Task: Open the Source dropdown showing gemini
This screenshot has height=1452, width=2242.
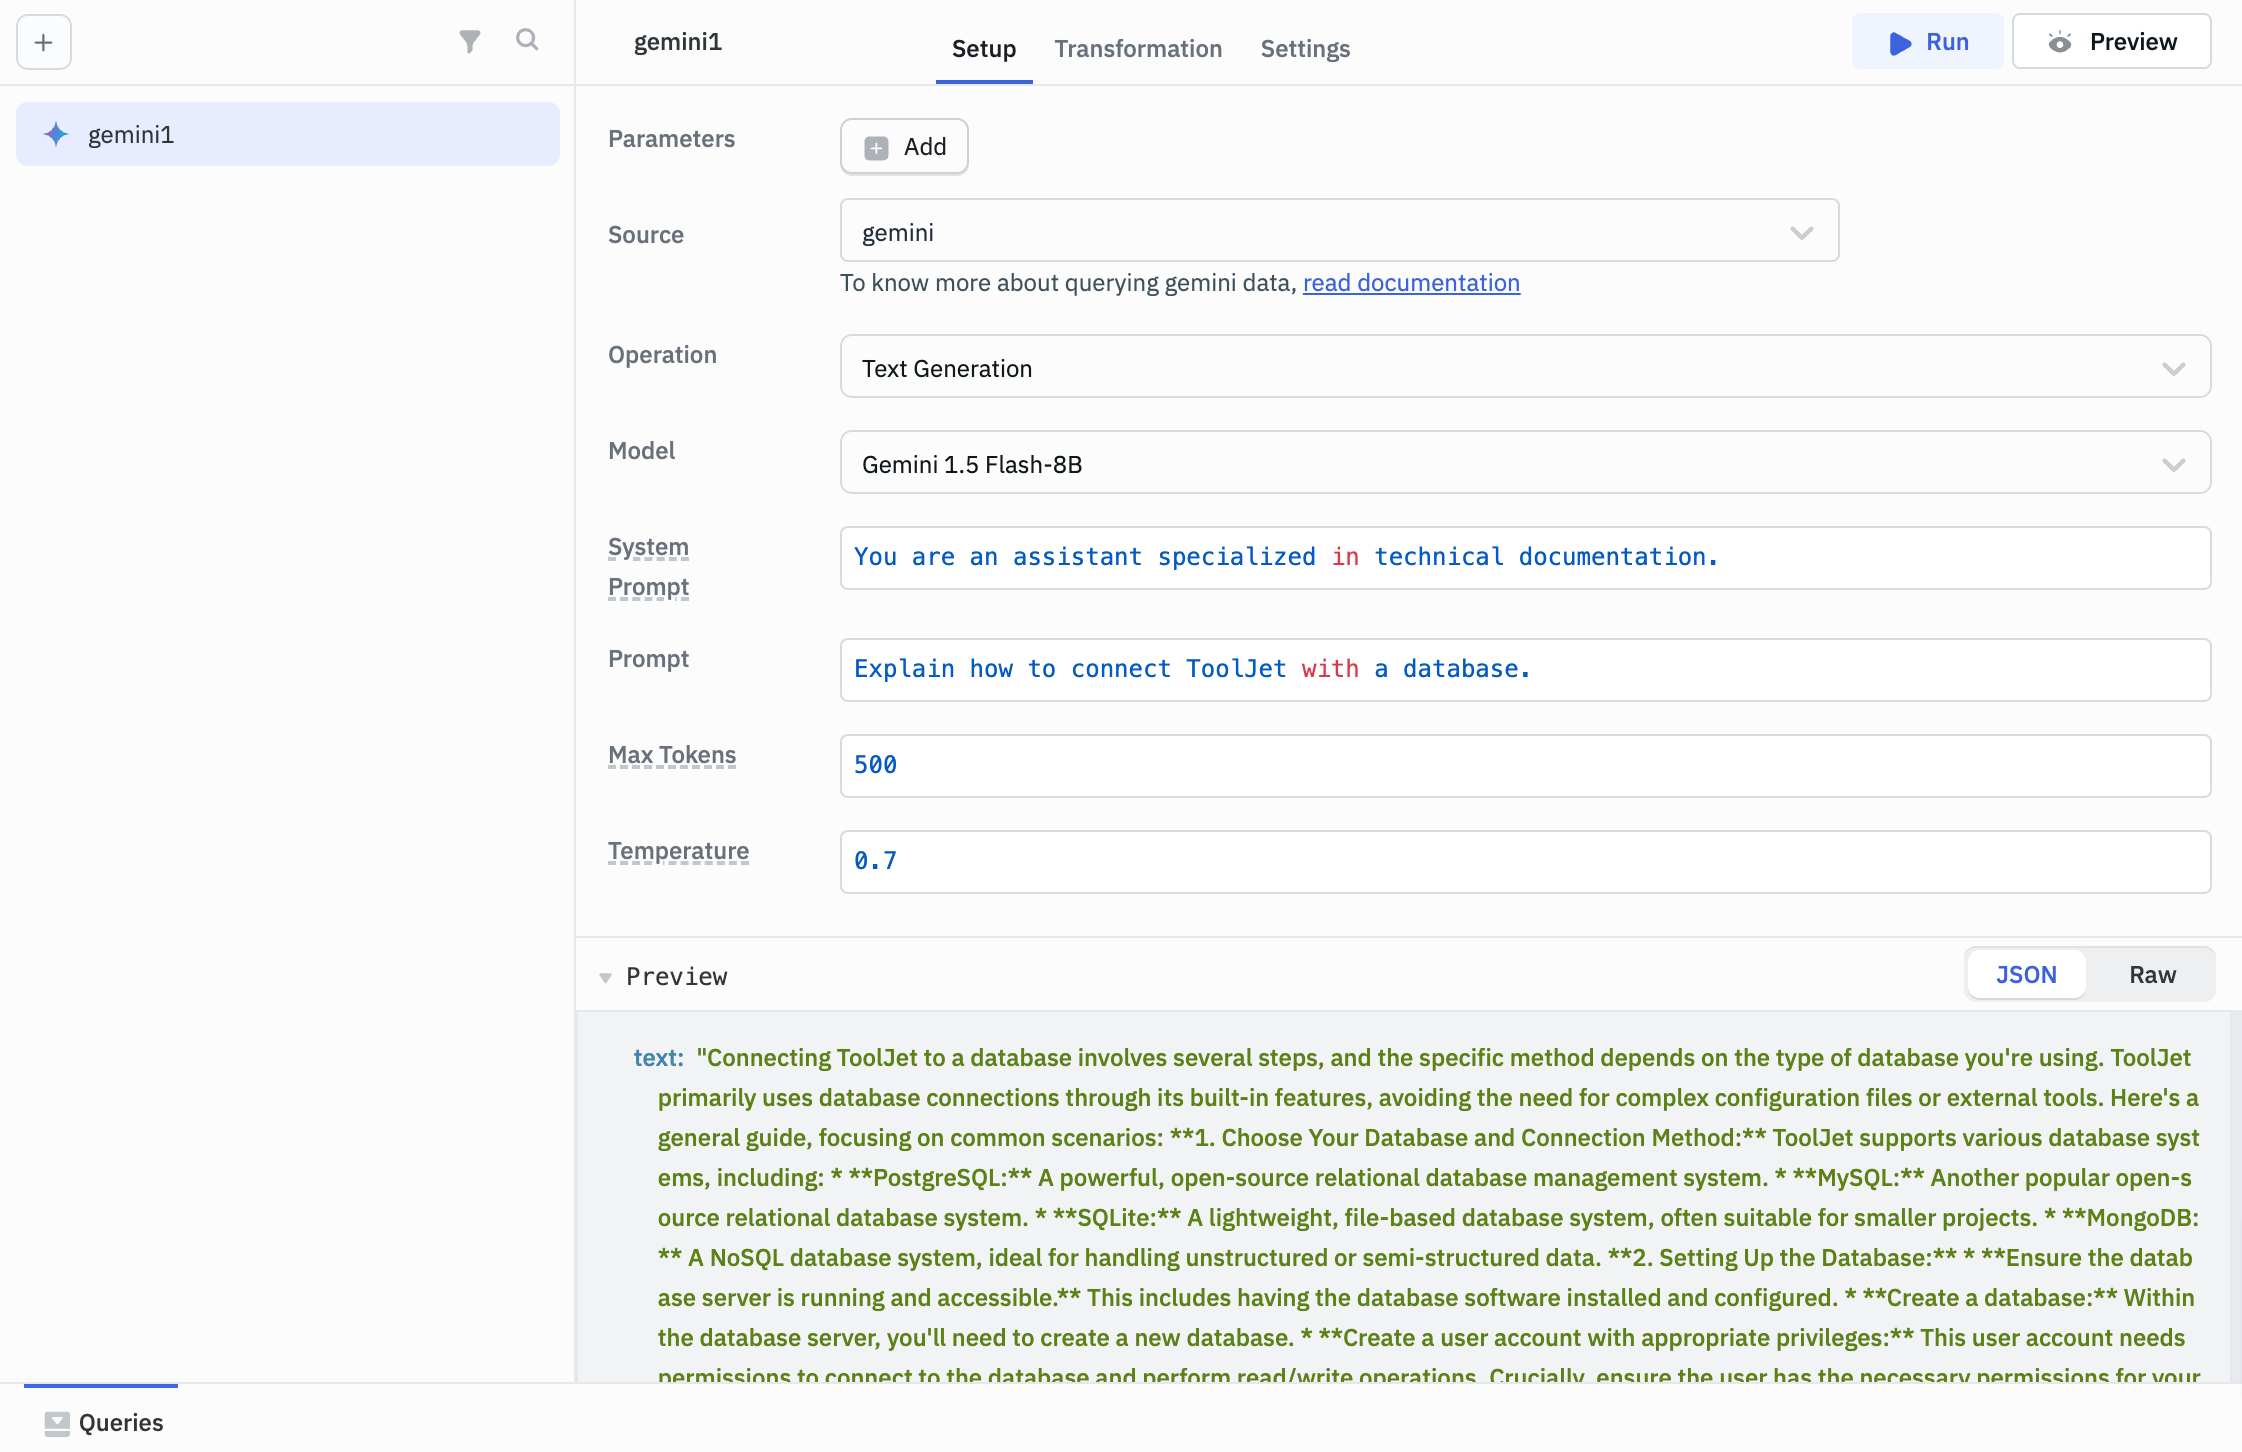Action: [x=1339, y=231]
